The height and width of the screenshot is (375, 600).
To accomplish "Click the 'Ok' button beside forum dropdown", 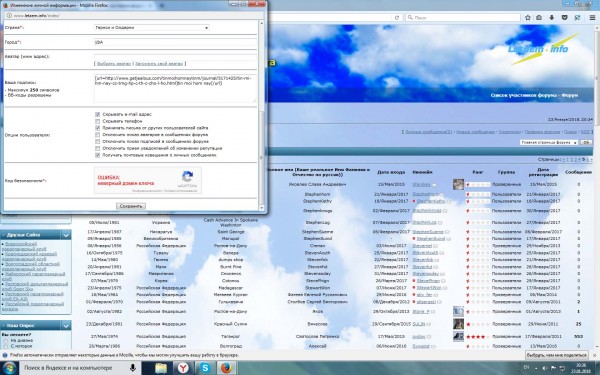I will tap(586, 142).
